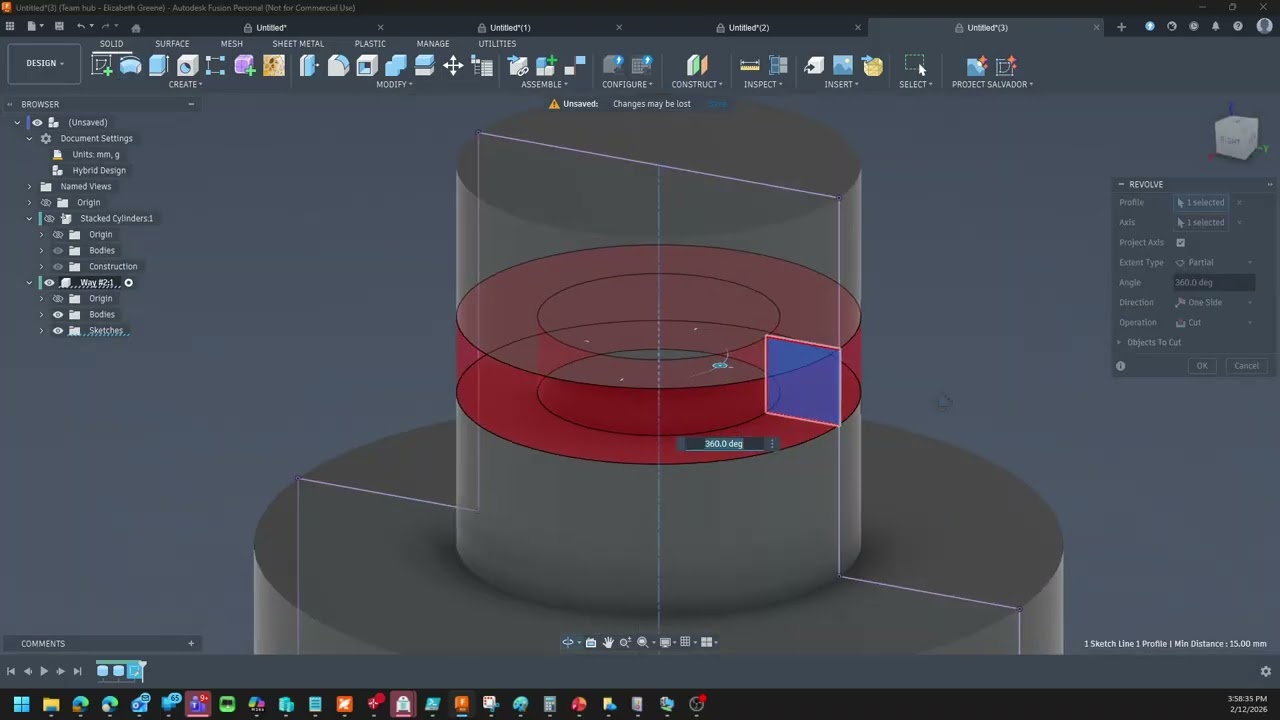Hide the Way #2:1 component
Screen dimensions: 1280x720
[49, 283]
